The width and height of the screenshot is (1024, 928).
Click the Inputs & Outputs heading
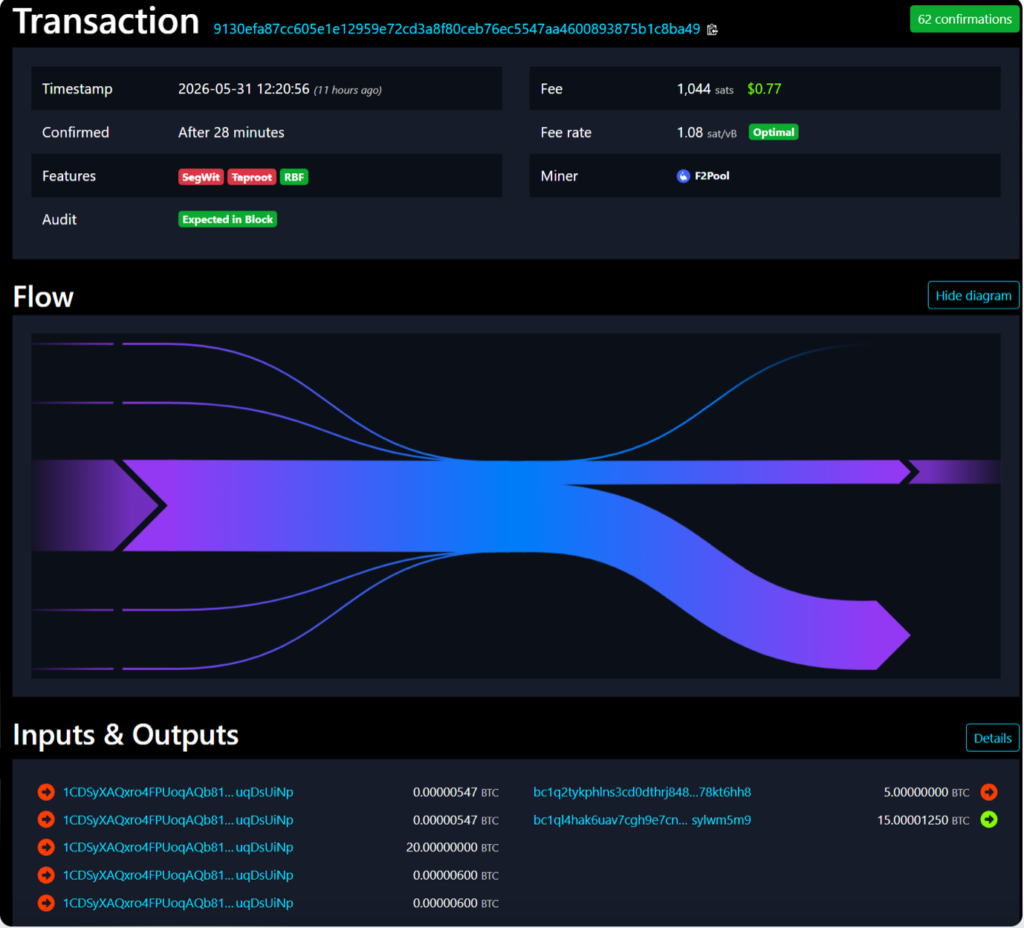[125, 735]
